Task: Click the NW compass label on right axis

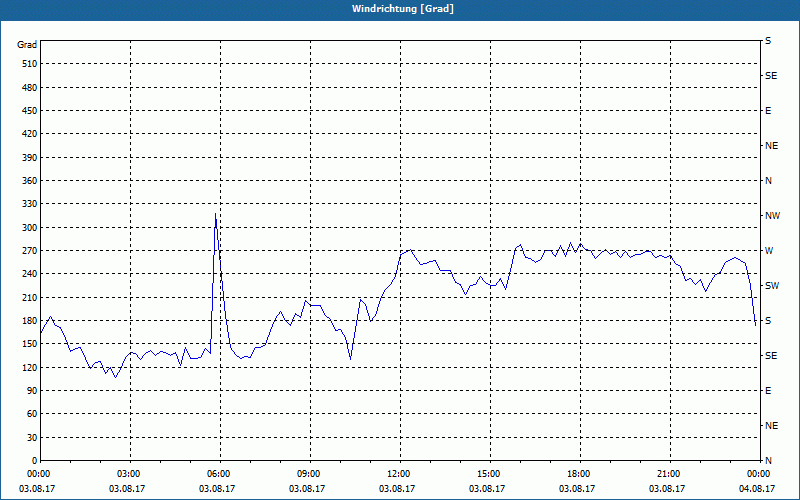Action: (x=772, y=216)
